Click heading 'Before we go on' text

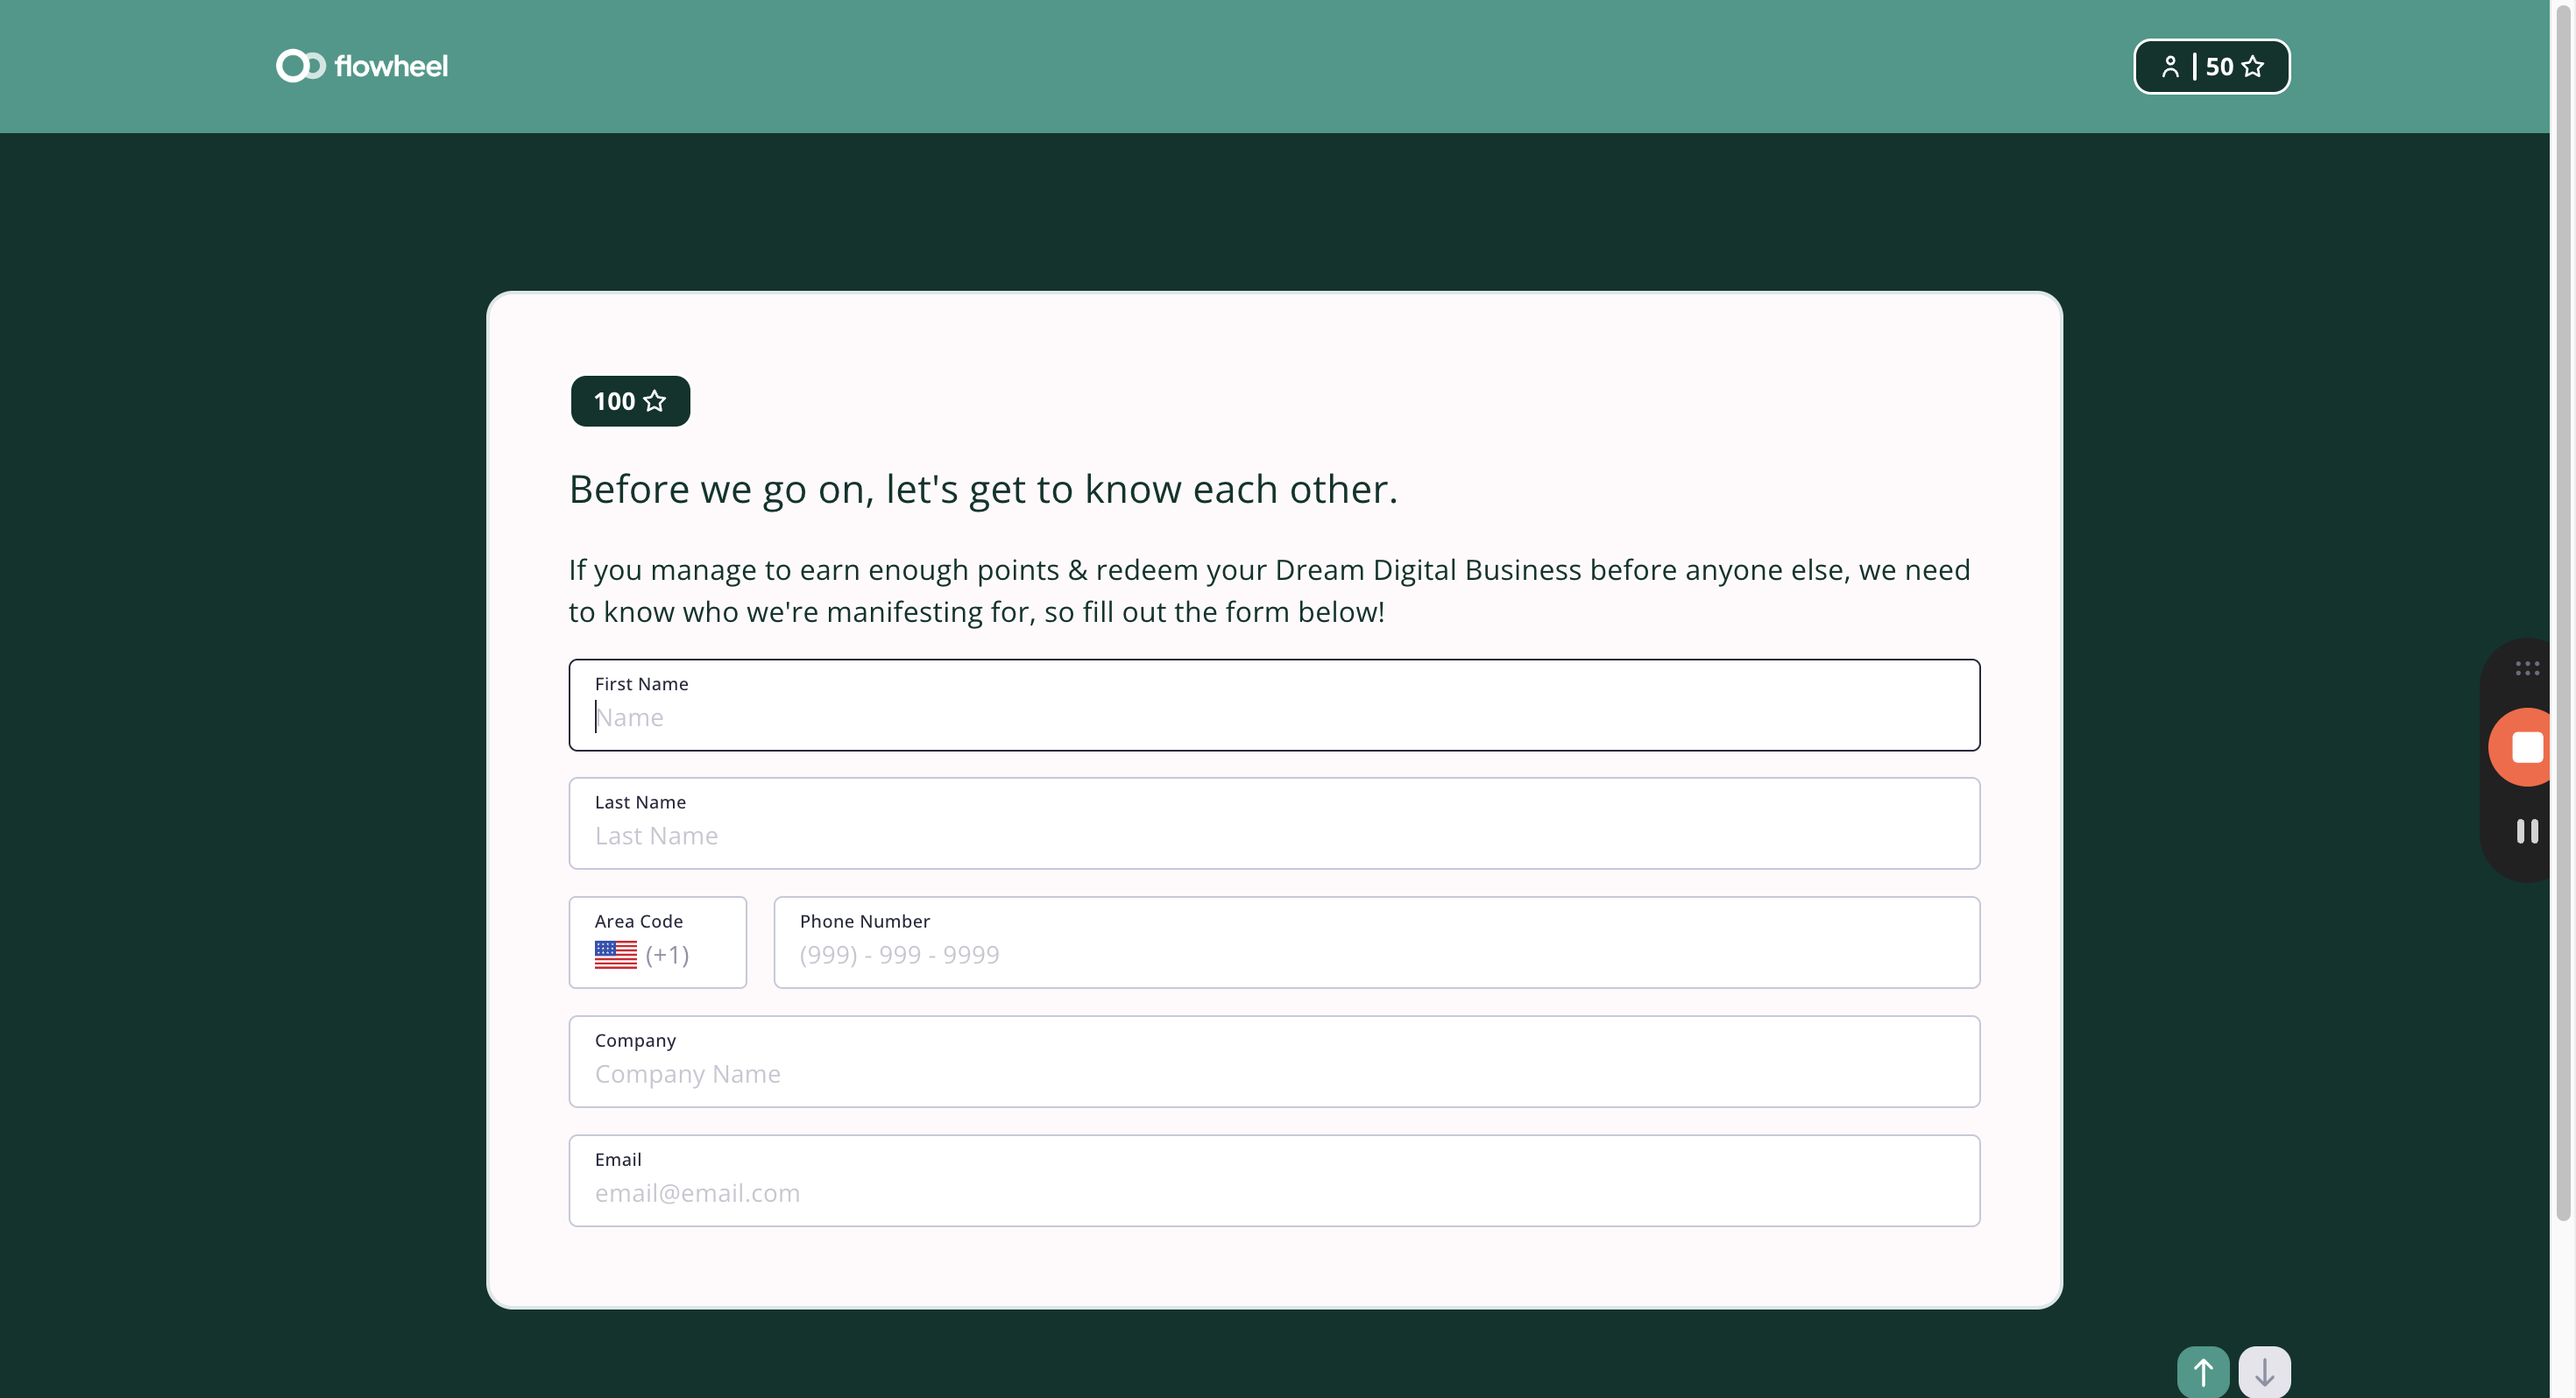[x=983, y=489]
